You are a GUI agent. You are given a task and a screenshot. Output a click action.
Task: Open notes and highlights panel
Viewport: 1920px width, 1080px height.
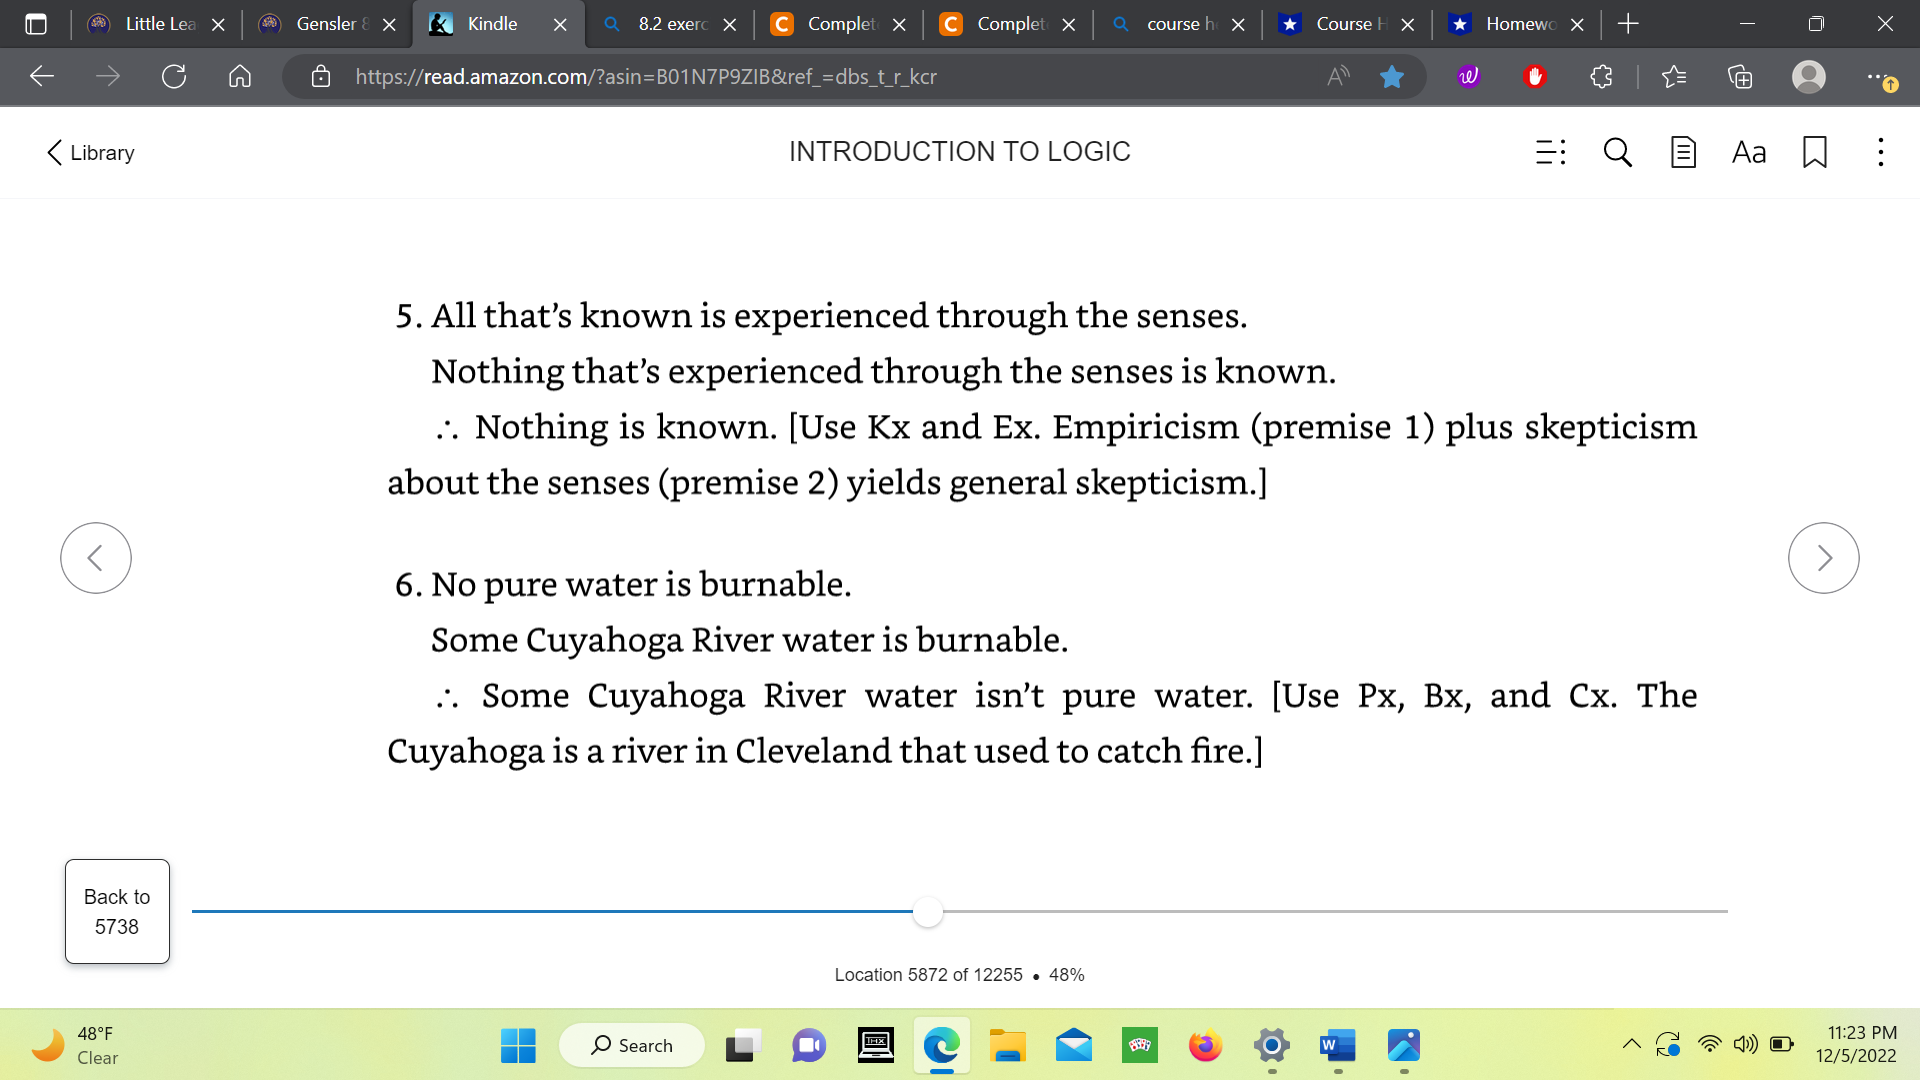pos(1682,152)
